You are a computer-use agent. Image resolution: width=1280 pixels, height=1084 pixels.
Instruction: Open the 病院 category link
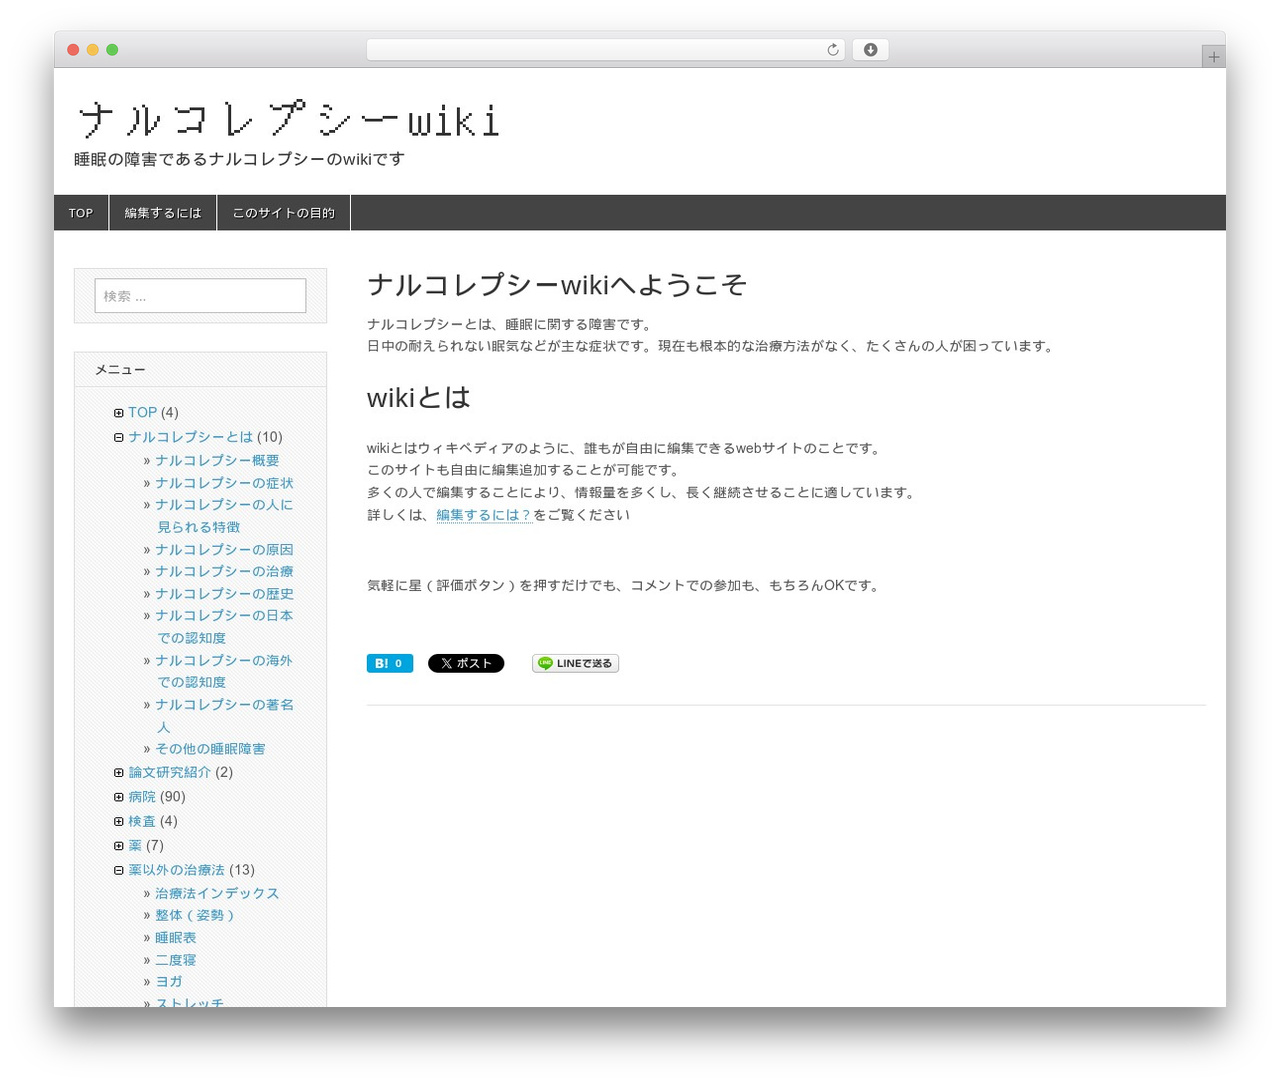click(142, 797)
